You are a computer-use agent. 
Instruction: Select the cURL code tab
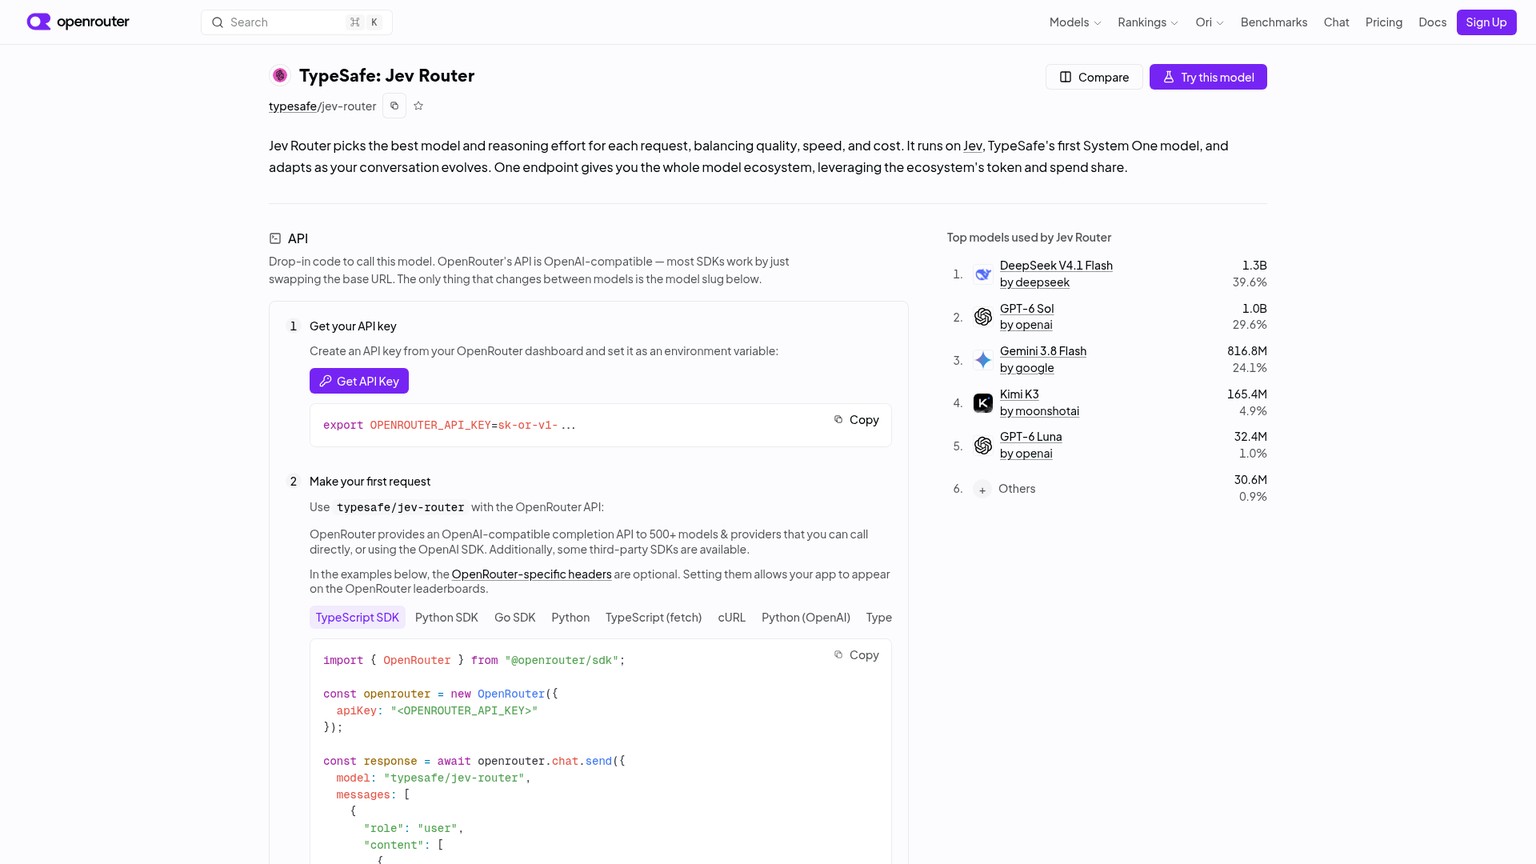point(732,618)
